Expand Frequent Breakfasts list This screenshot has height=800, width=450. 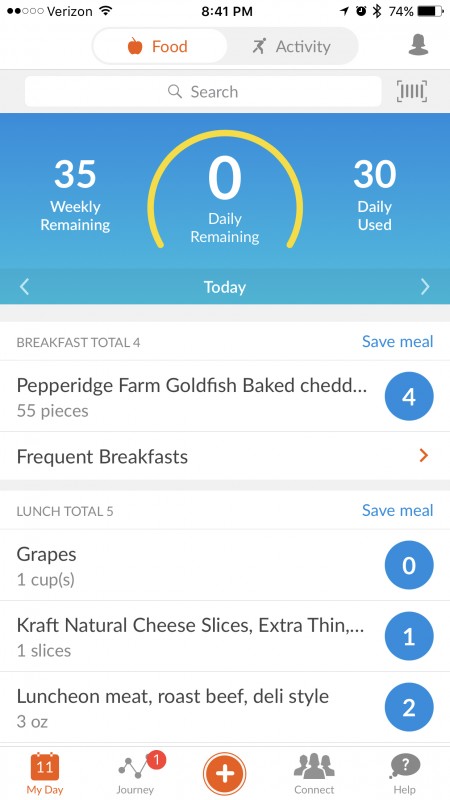(x=225, y=456)
